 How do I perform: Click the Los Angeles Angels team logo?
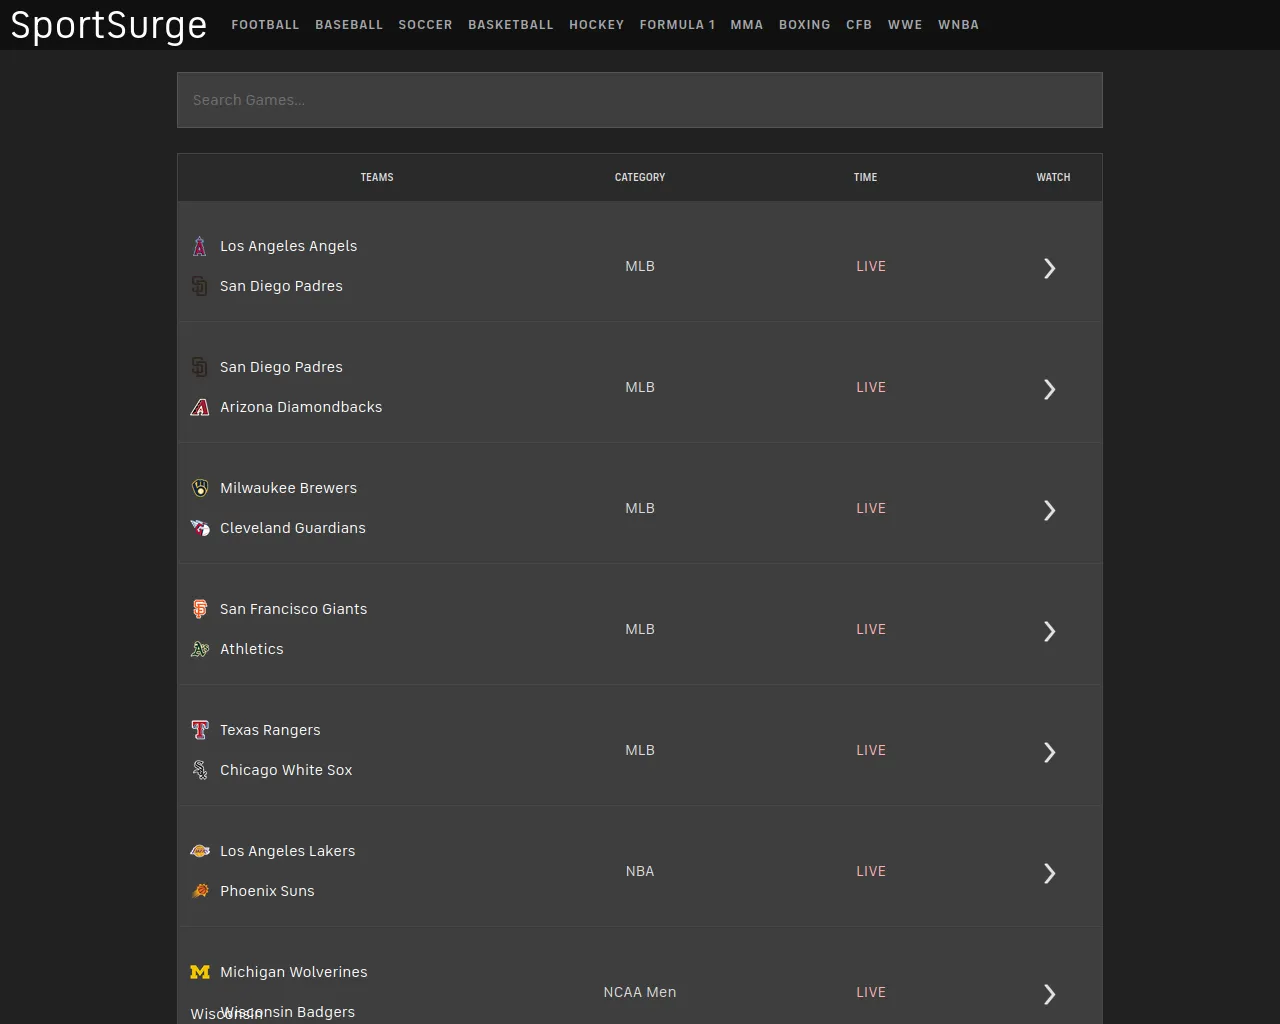(199, 245)
